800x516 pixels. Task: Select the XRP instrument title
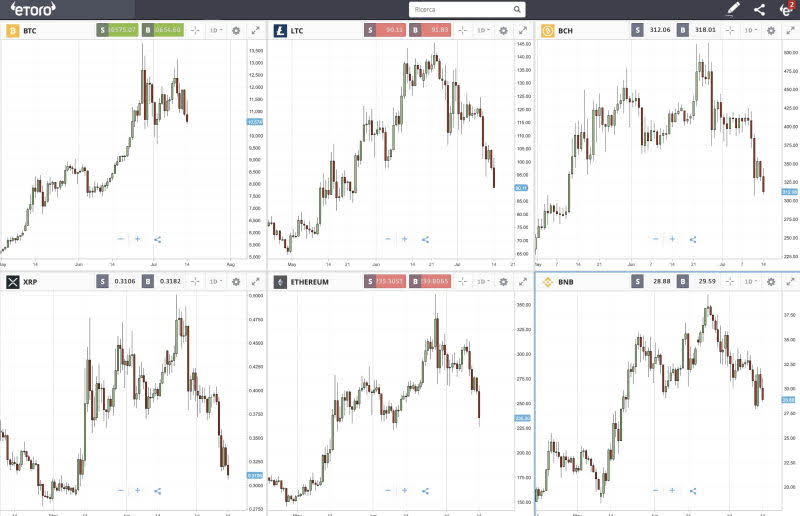pos(32,282)
